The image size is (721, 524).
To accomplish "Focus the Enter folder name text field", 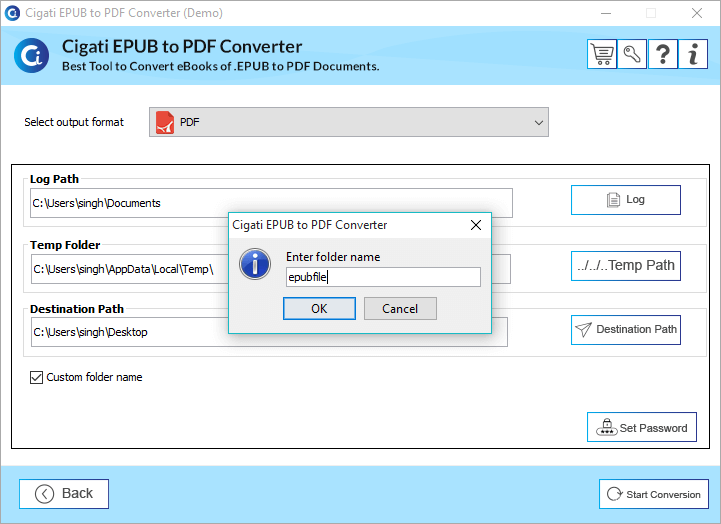I will click(383, 277).
